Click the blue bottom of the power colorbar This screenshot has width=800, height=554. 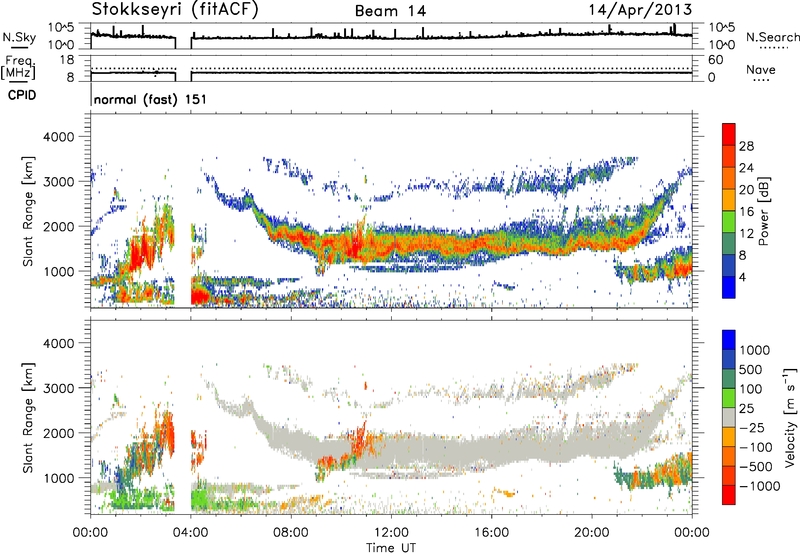[x=729, y=289]
